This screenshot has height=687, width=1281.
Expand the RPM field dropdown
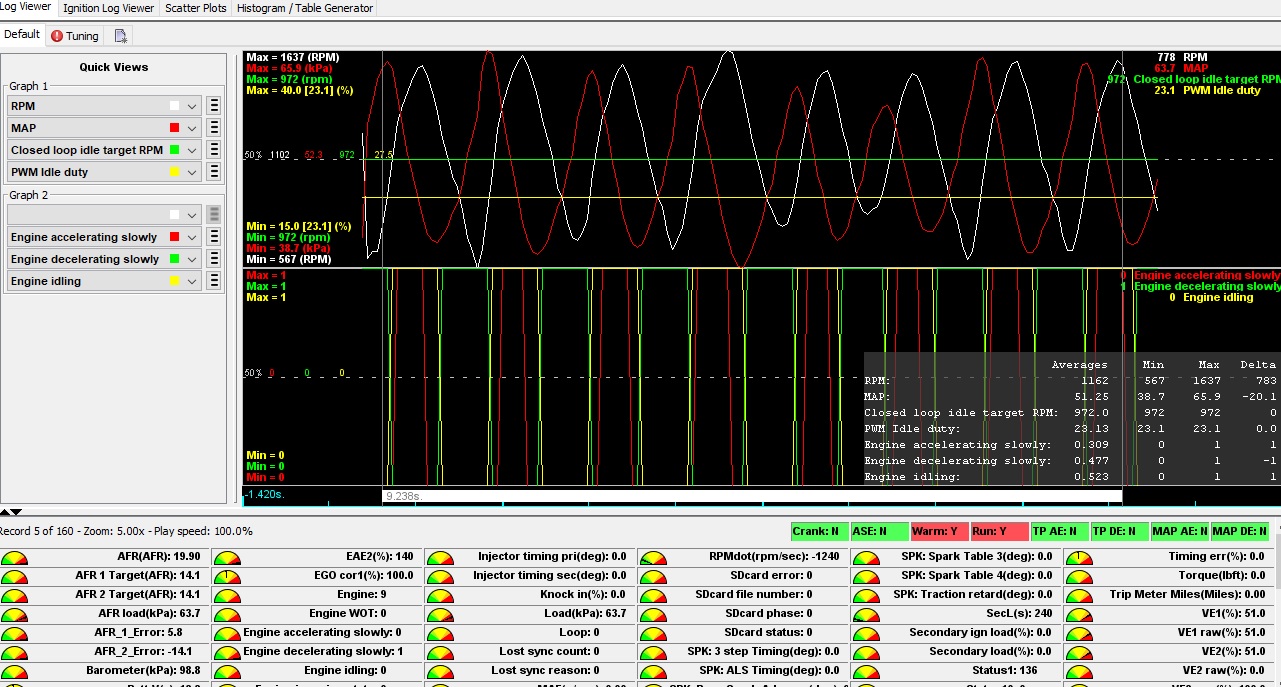point(192,106)
